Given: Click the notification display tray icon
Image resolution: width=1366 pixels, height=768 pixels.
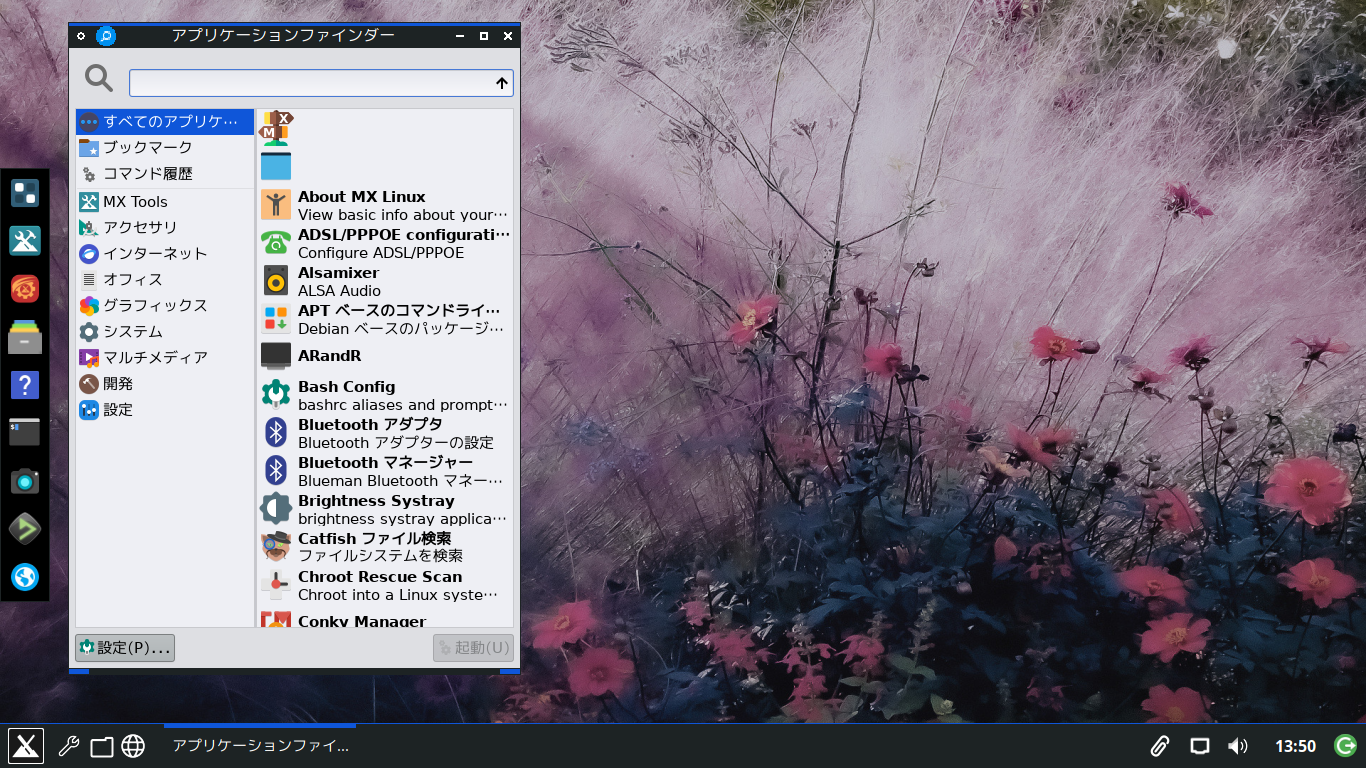Looking at the screenshot, I should pos(1200,746).
